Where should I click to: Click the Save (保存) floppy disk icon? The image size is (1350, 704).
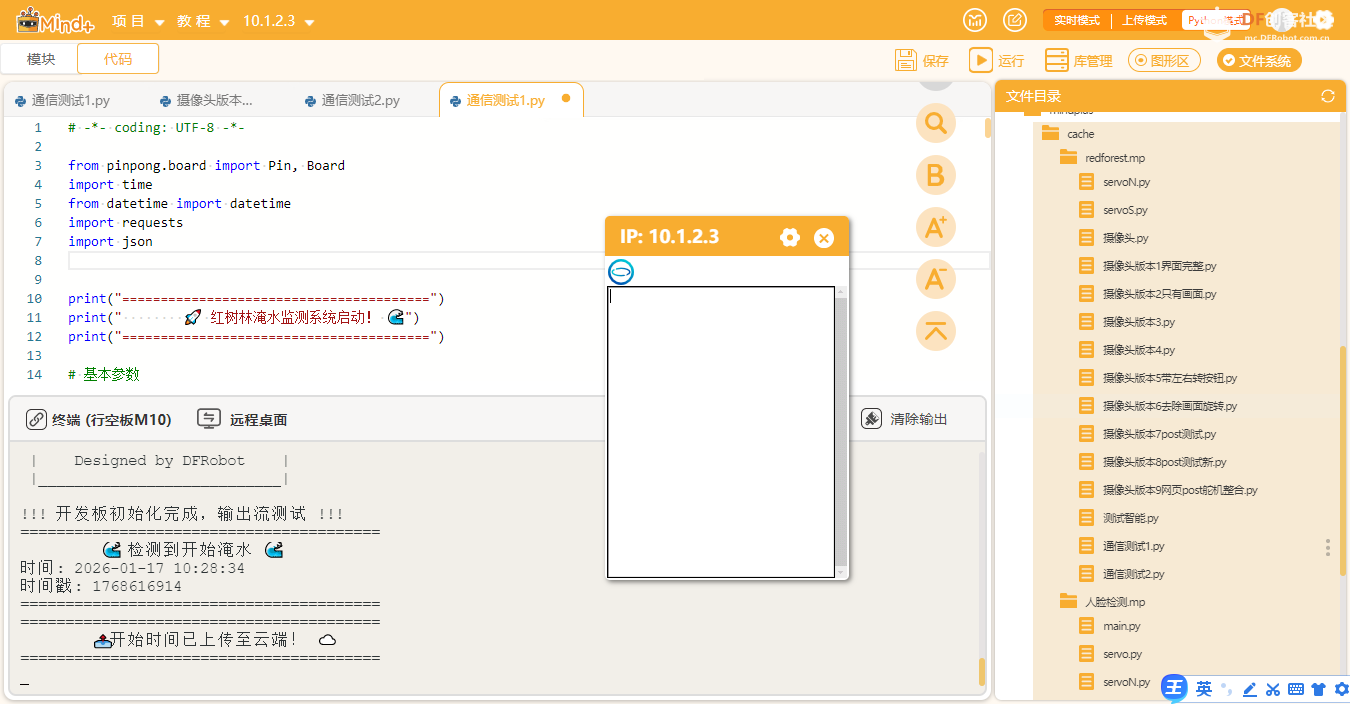(906, 60)
